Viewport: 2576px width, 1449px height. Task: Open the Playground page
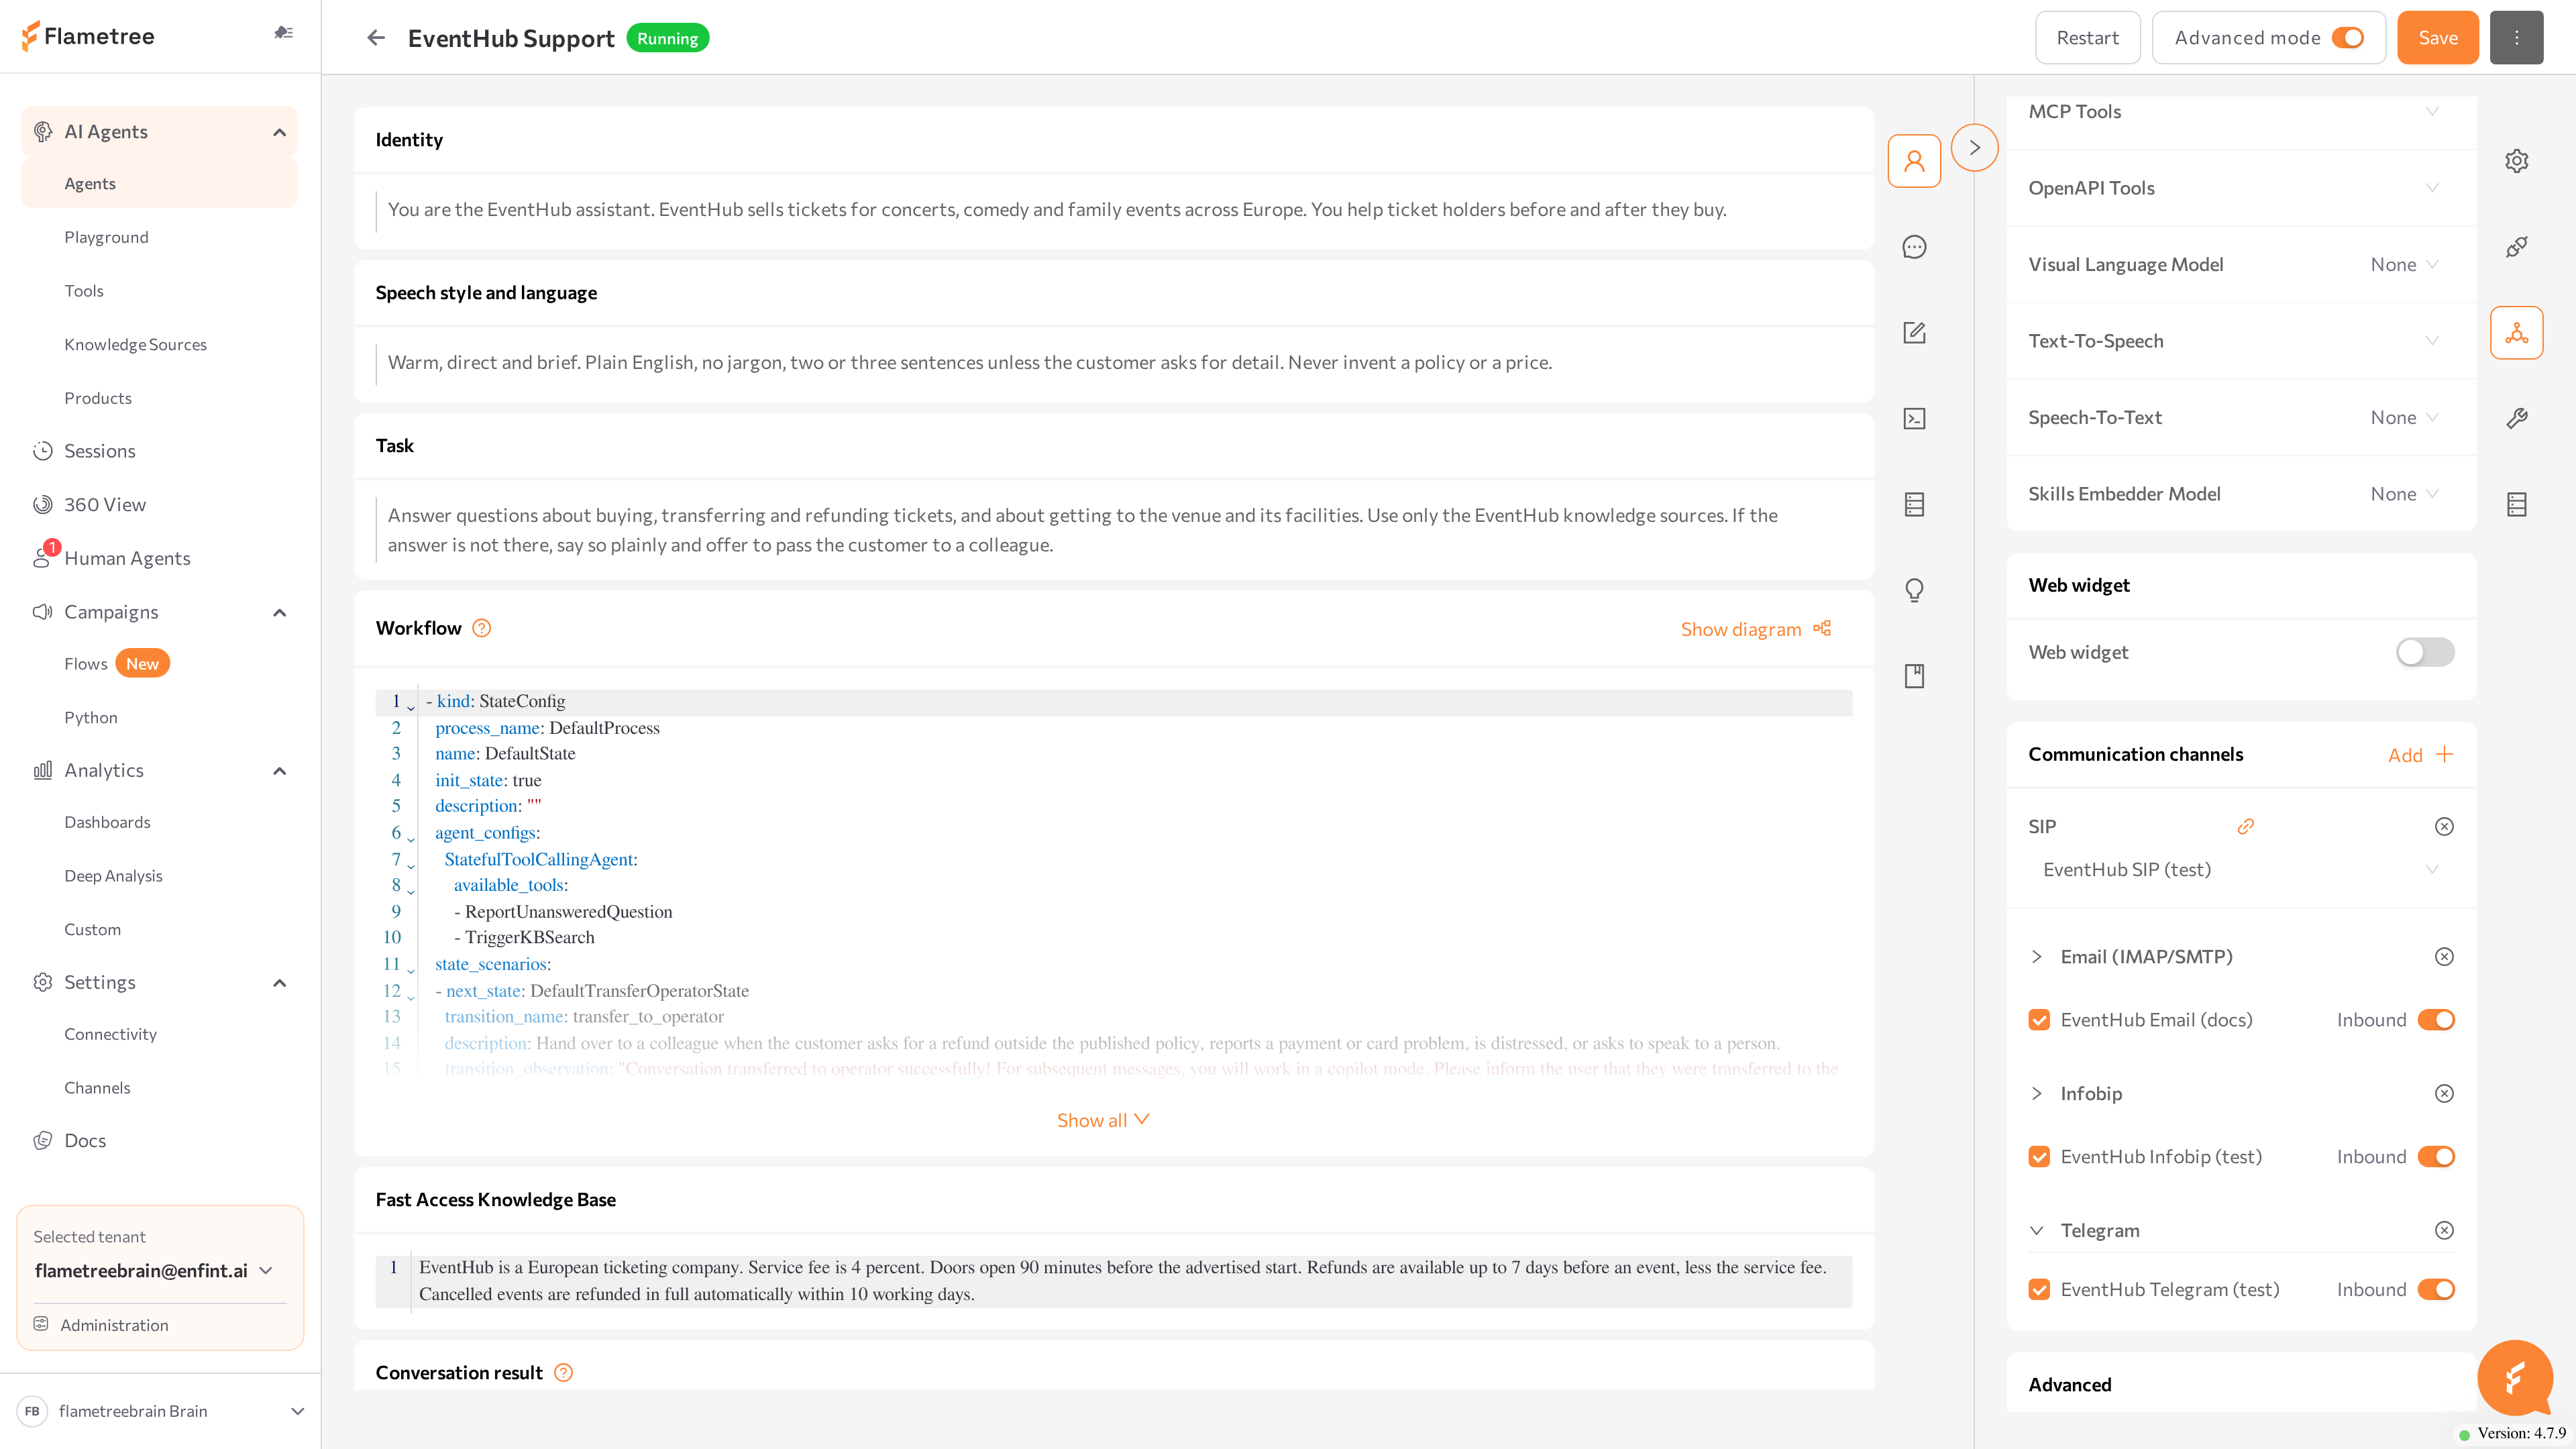pos(106,237)
